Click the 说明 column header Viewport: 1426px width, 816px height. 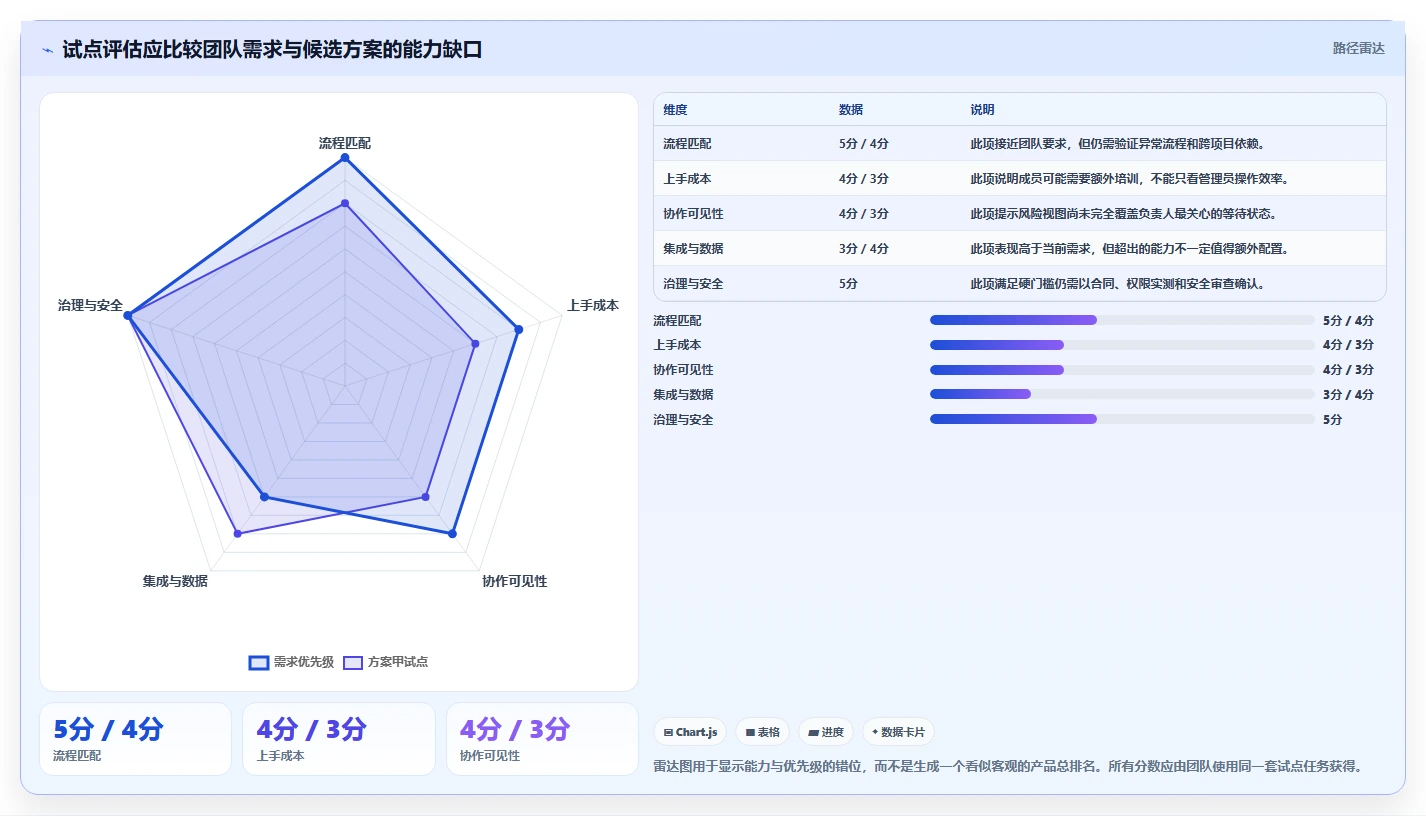click(x=982, y=110)
